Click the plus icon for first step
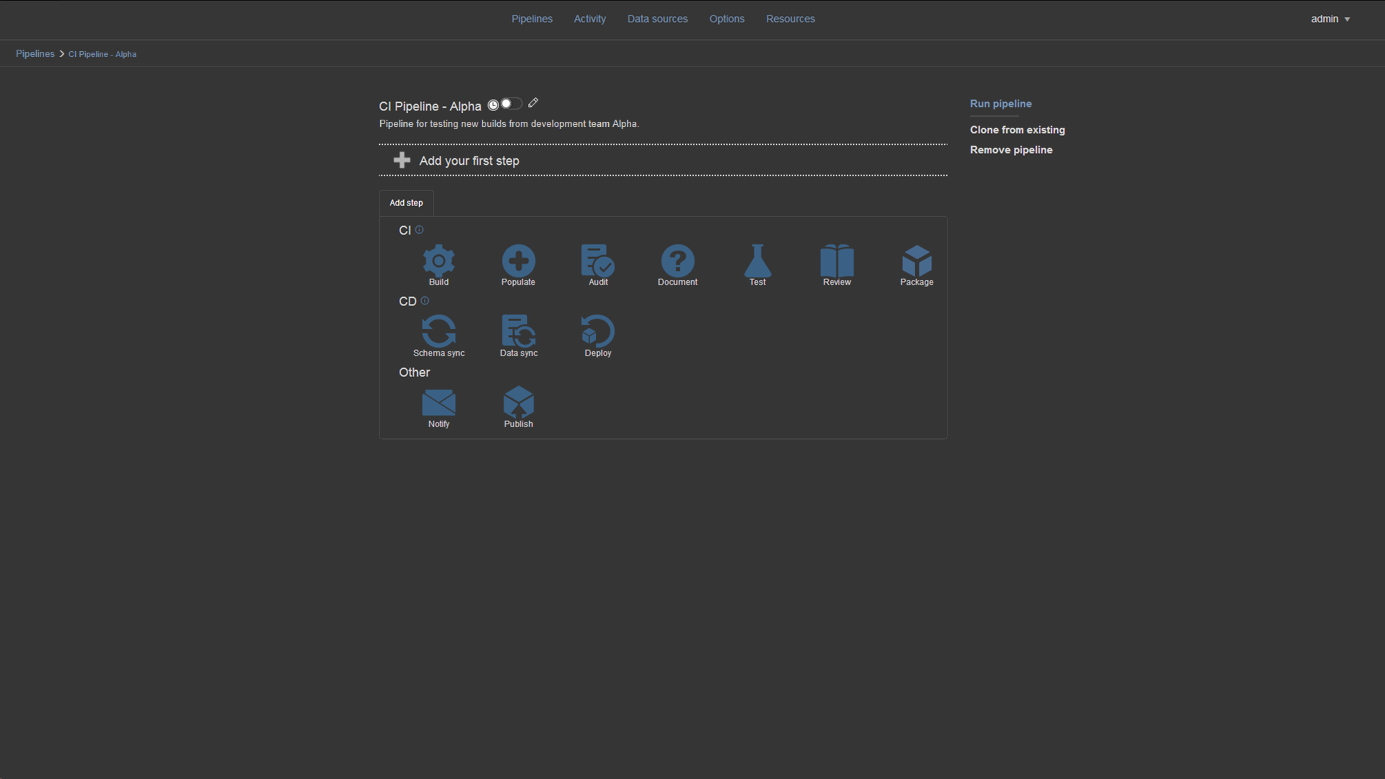Screen dimensions: 1385x779 pos(402,160)
